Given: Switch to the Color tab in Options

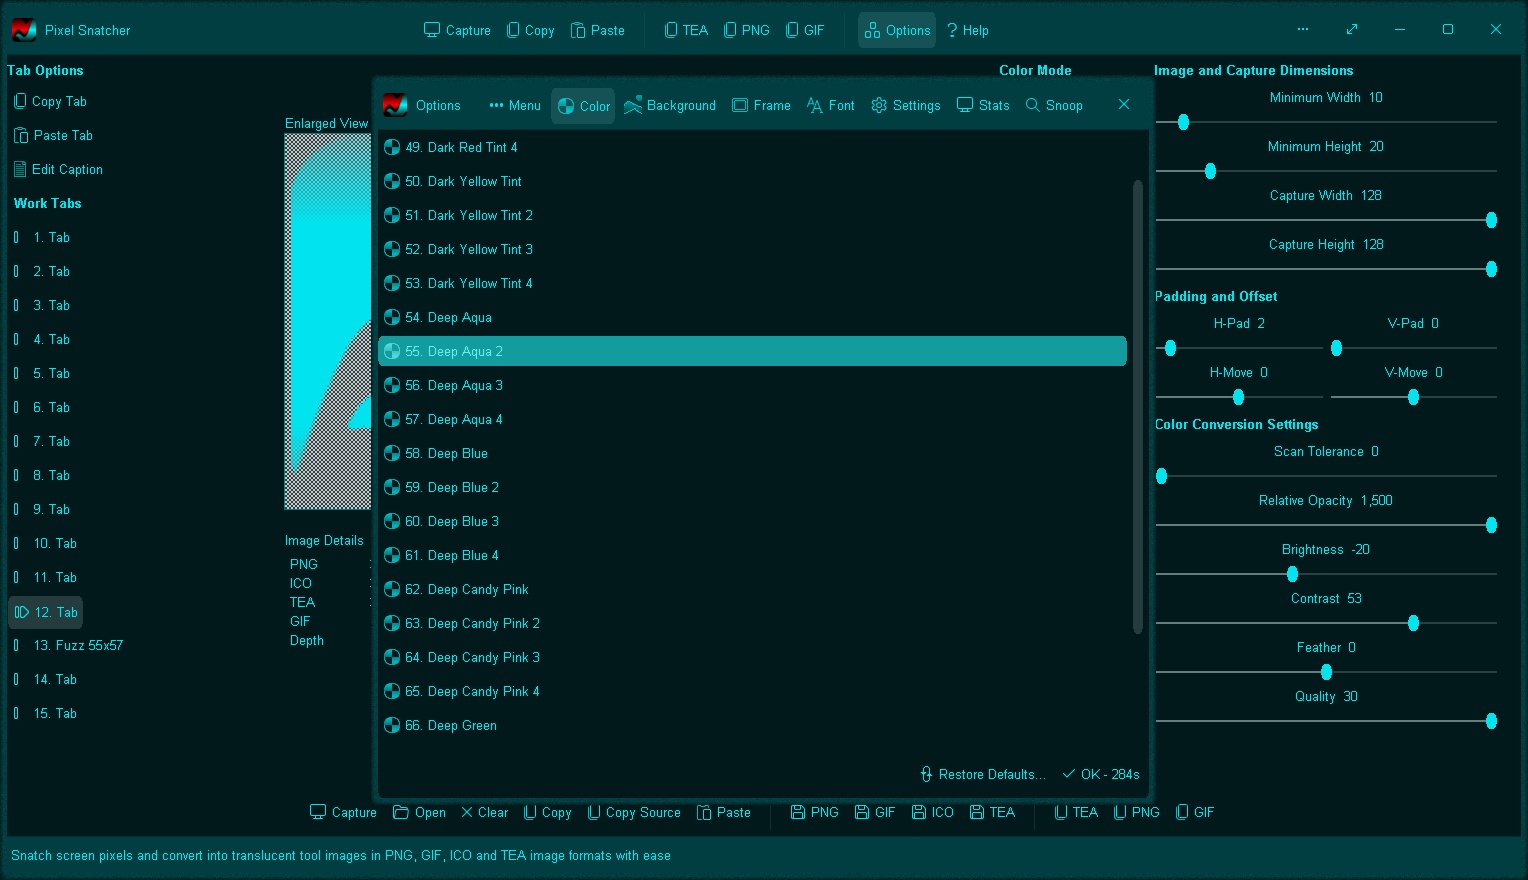Looking at the screenshot, I should (582, 105).
